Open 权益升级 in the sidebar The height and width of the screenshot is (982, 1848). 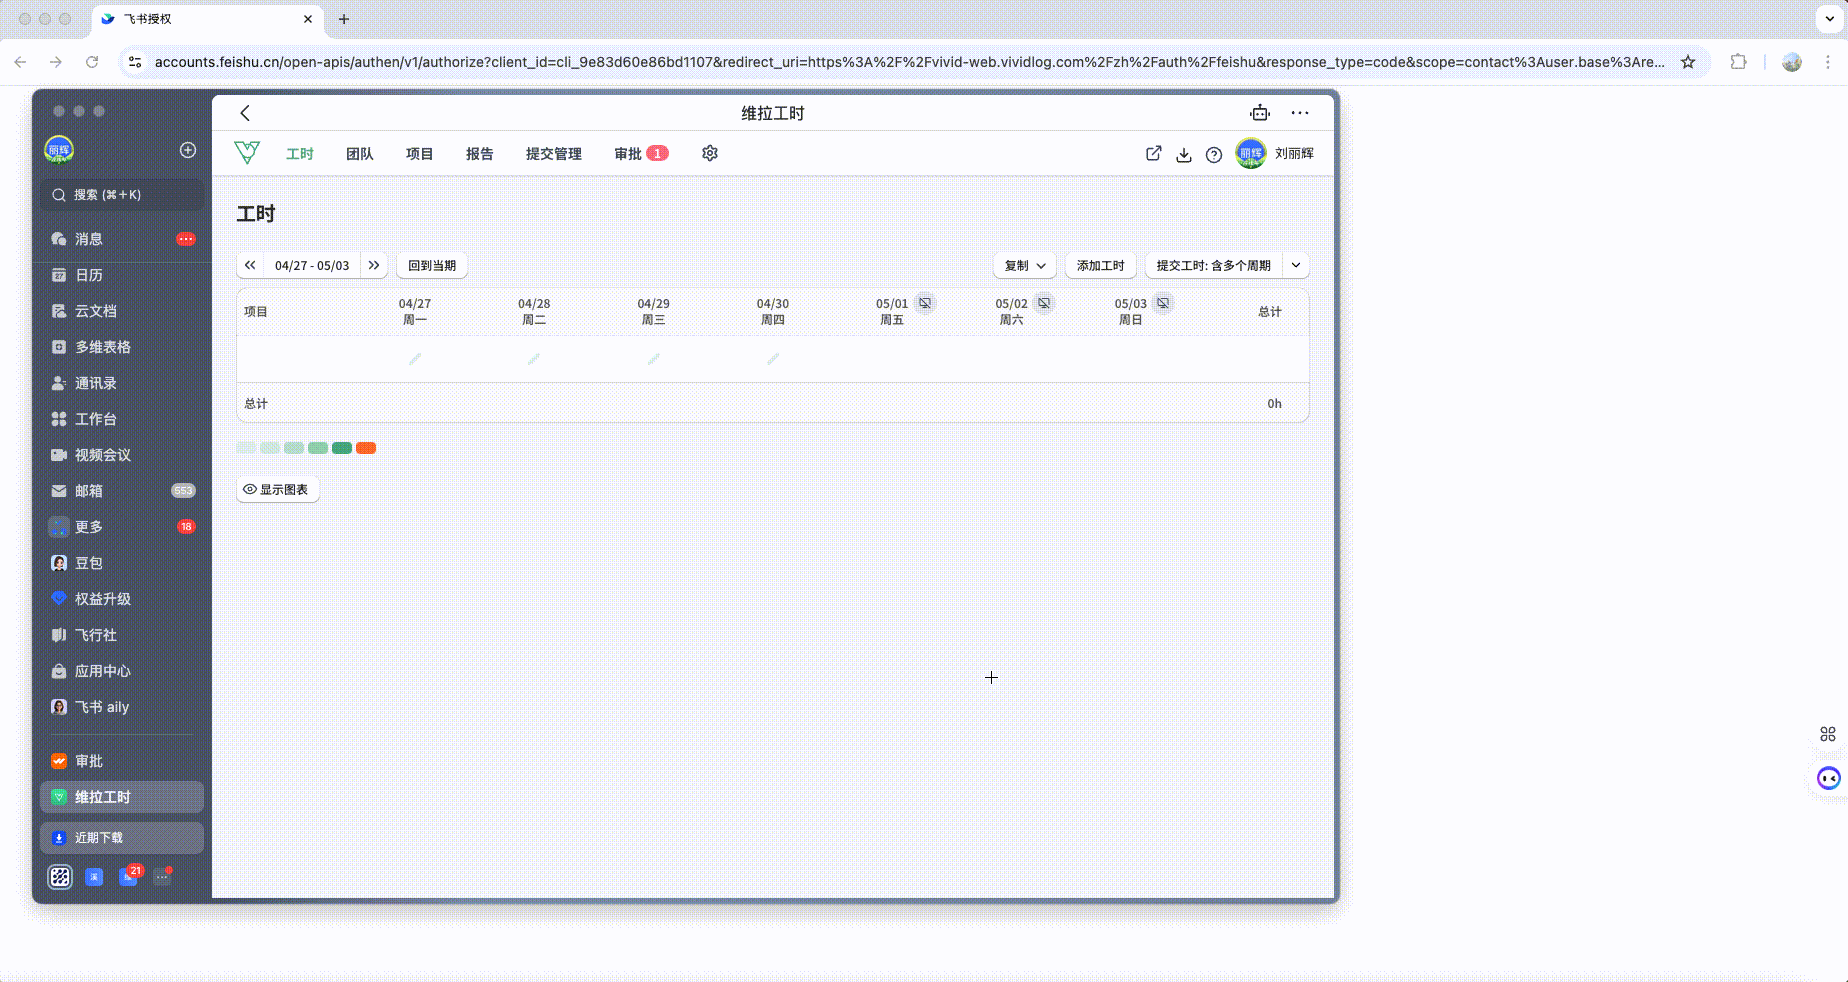122,599
